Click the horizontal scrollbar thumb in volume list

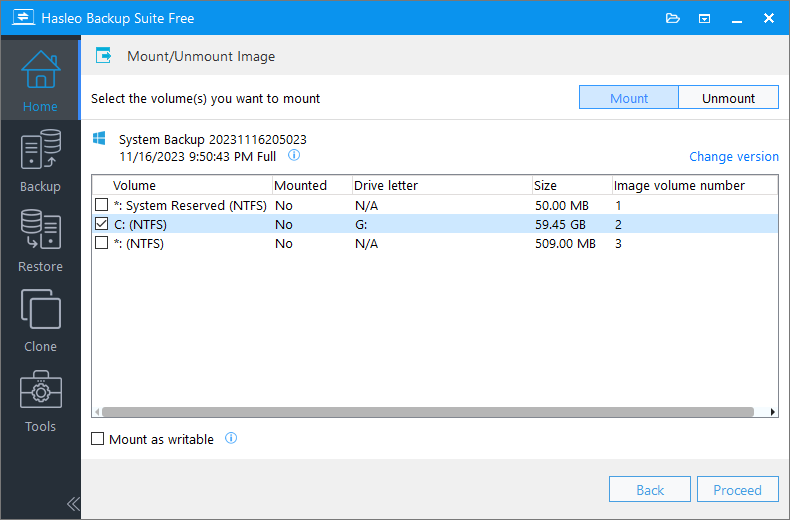[x=428, y=412]
